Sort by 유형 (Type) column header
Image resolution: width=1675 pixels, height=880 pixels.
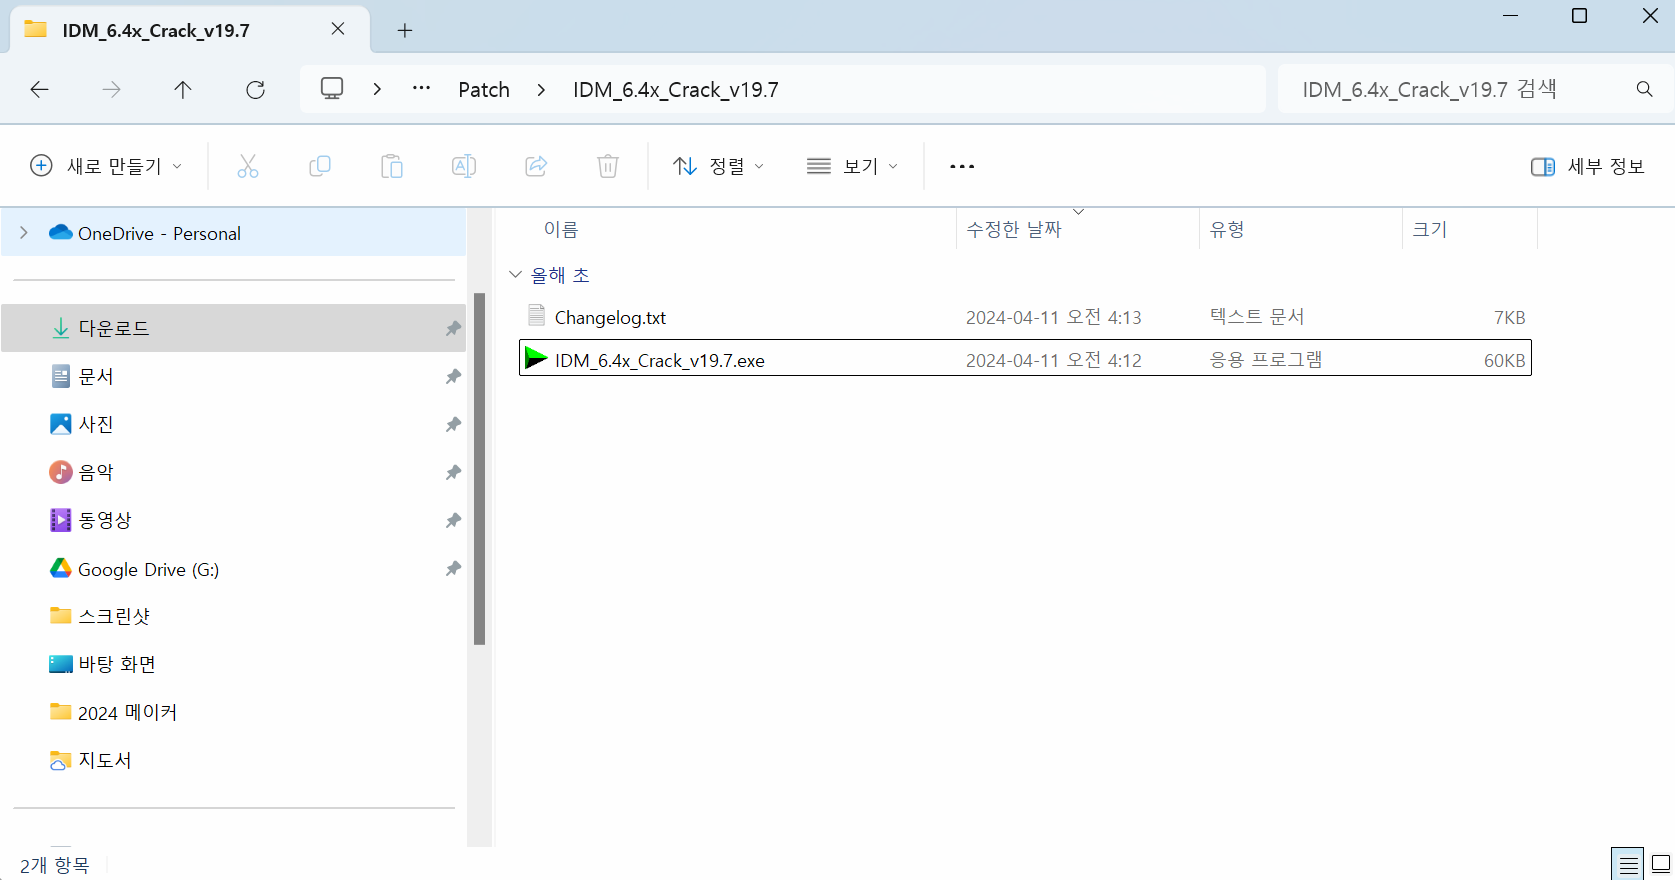[1227, 230]
